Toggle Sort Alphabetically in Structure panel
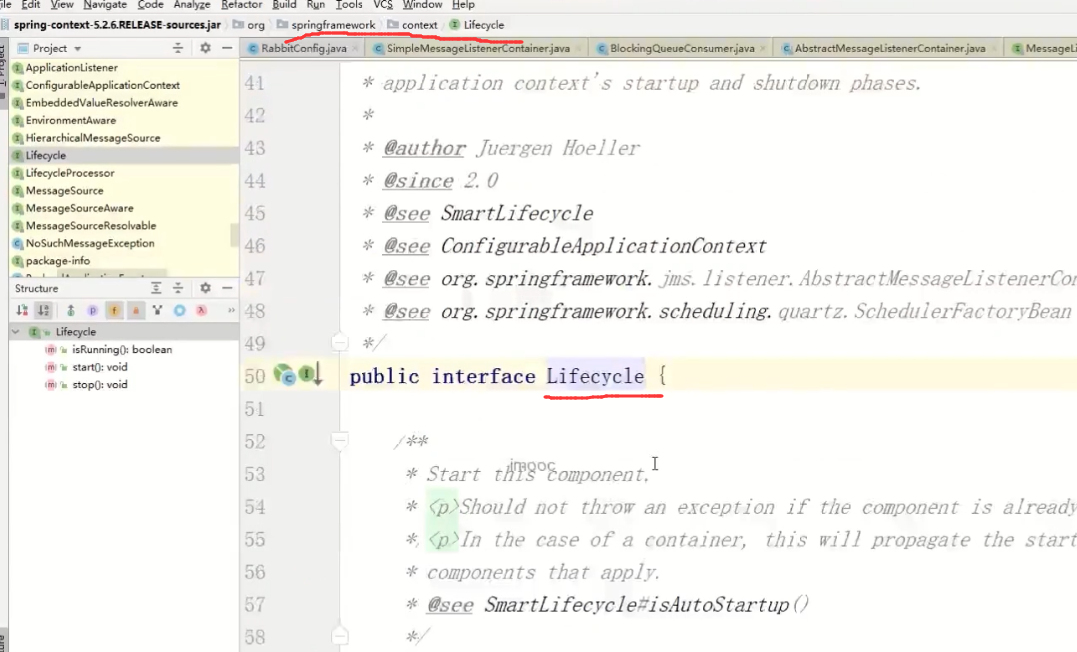 (x=43, y=311)
